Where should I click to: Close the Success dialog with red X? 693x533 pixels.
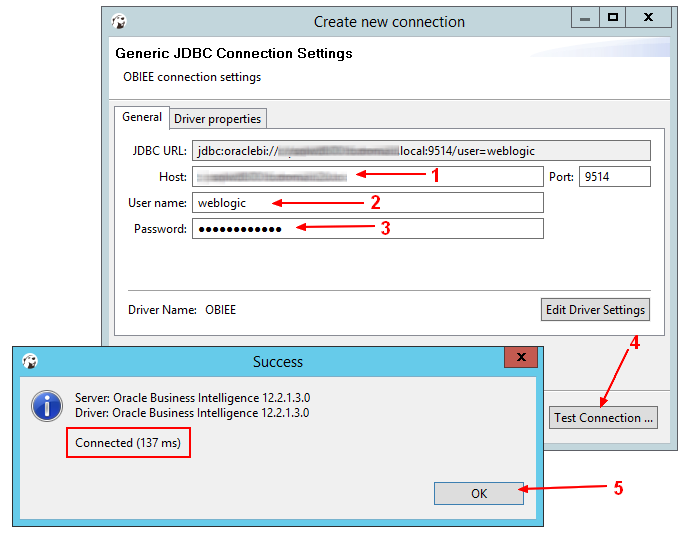coord(520,358)
